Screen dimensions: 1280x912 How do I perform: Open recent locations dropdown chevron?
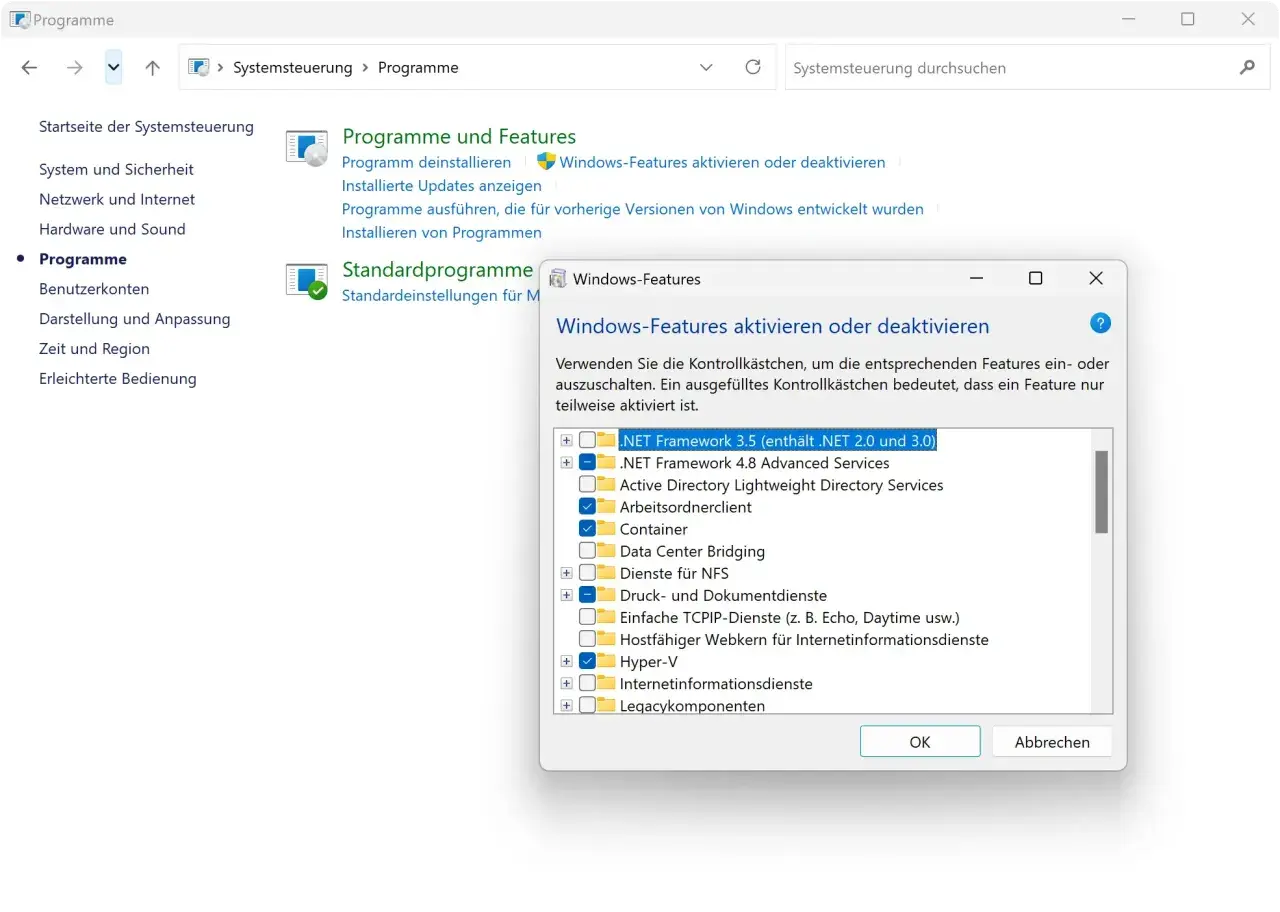pyautogui.click(x=113, y=68)
